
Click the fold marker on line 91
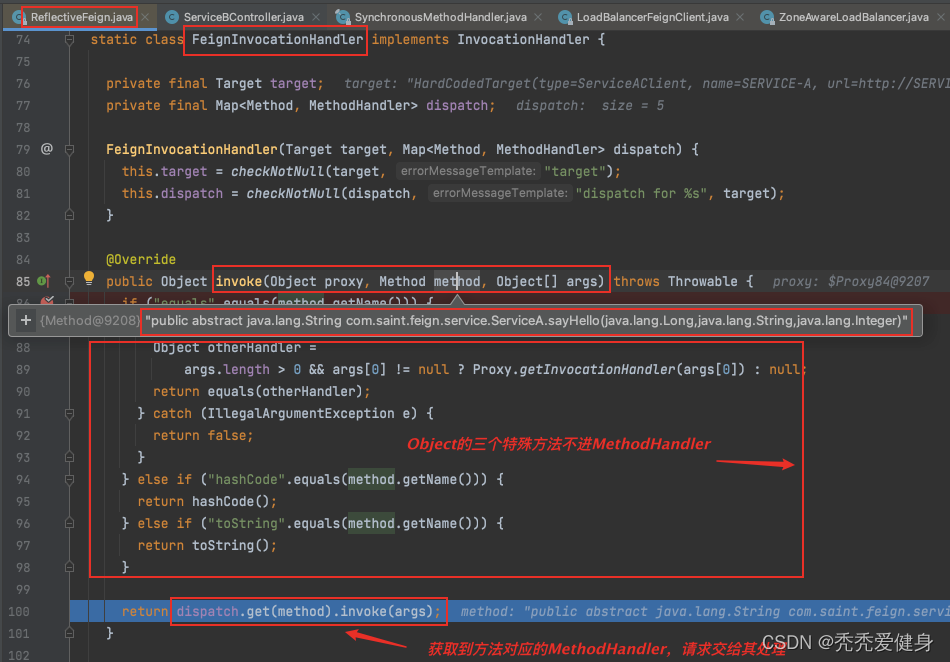pyautogui.click(x=70, y=414)
